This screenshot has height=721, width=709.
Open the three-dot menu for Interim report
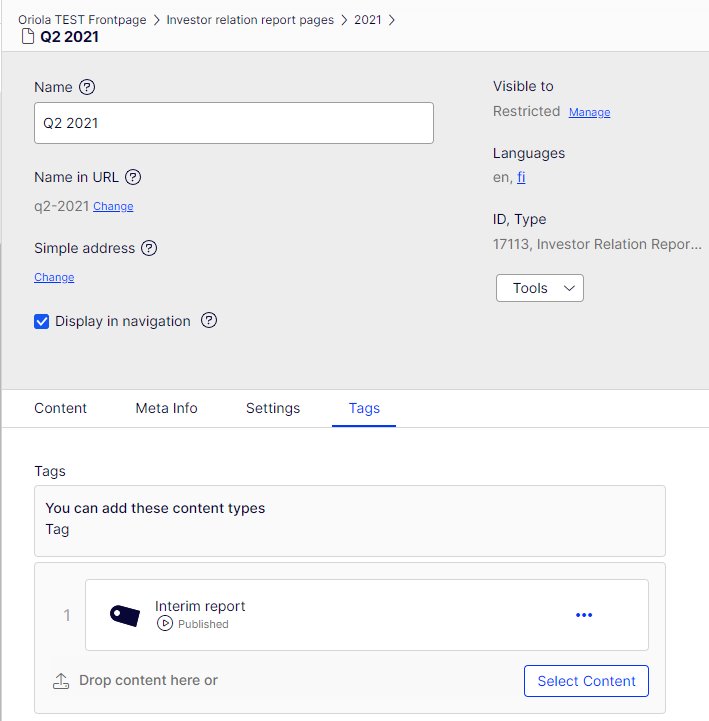pos(584,615)
